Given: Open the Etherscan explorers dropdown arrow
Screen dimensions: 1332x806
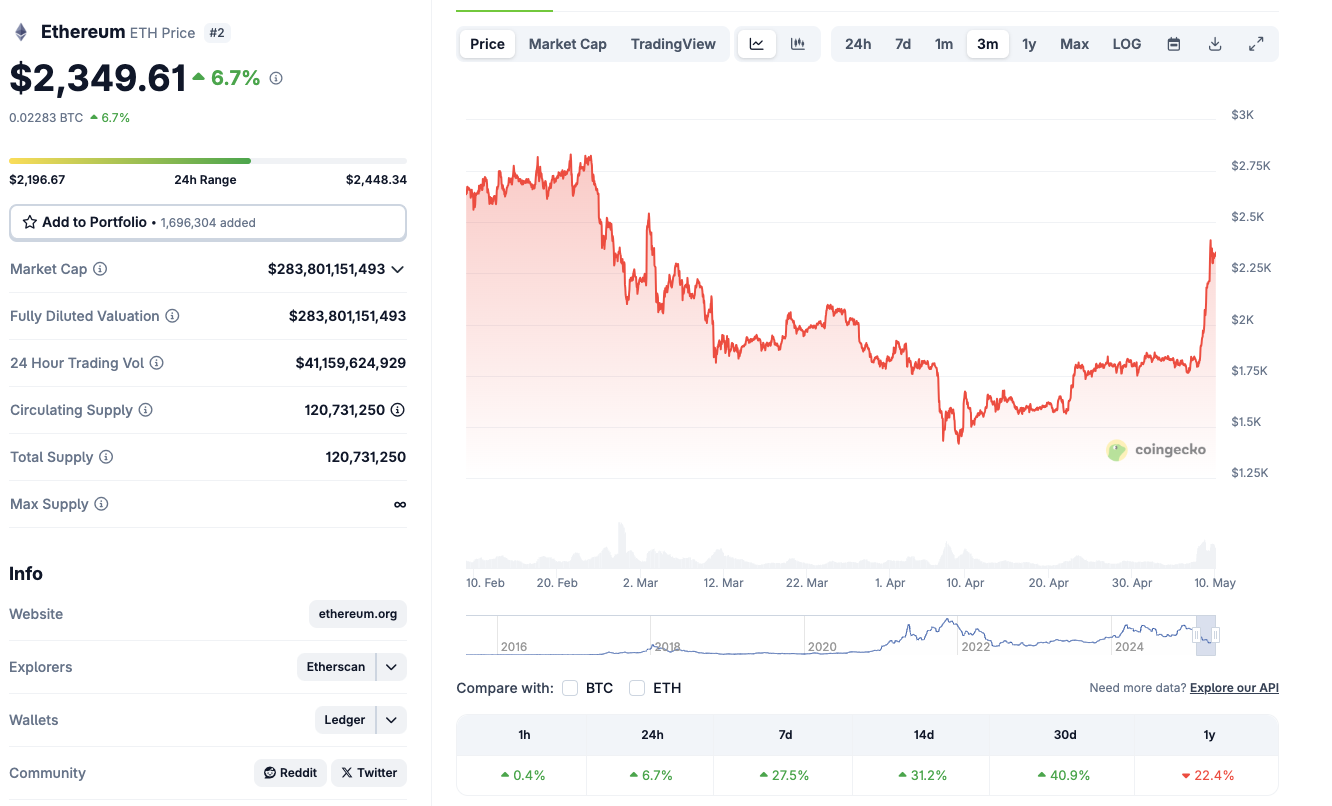Looking at the screenshot, I should tap(391, 667).
